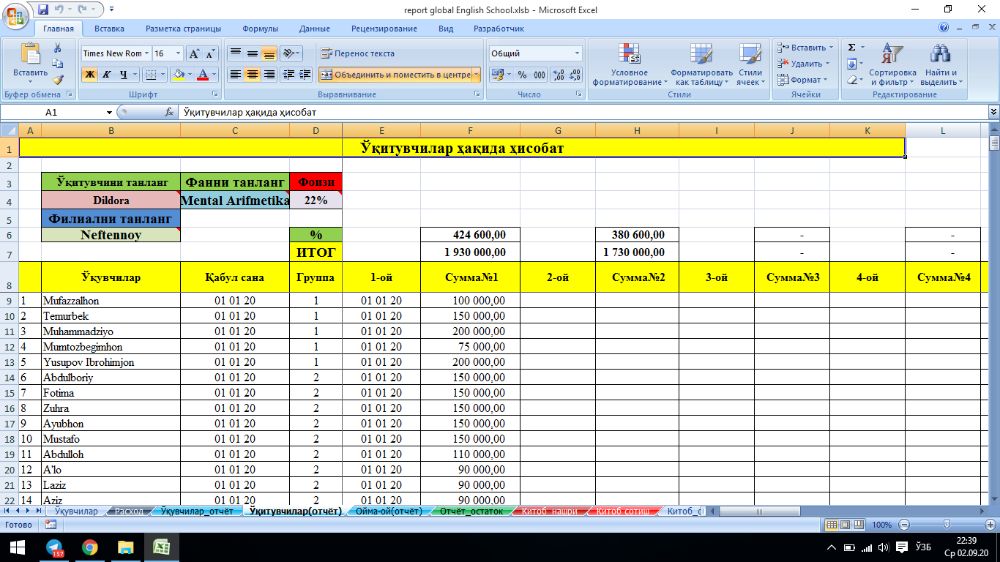Screen dimensions: 1000x562
Task: Click Форматировать как таблицу button
Action: [702, 64]
